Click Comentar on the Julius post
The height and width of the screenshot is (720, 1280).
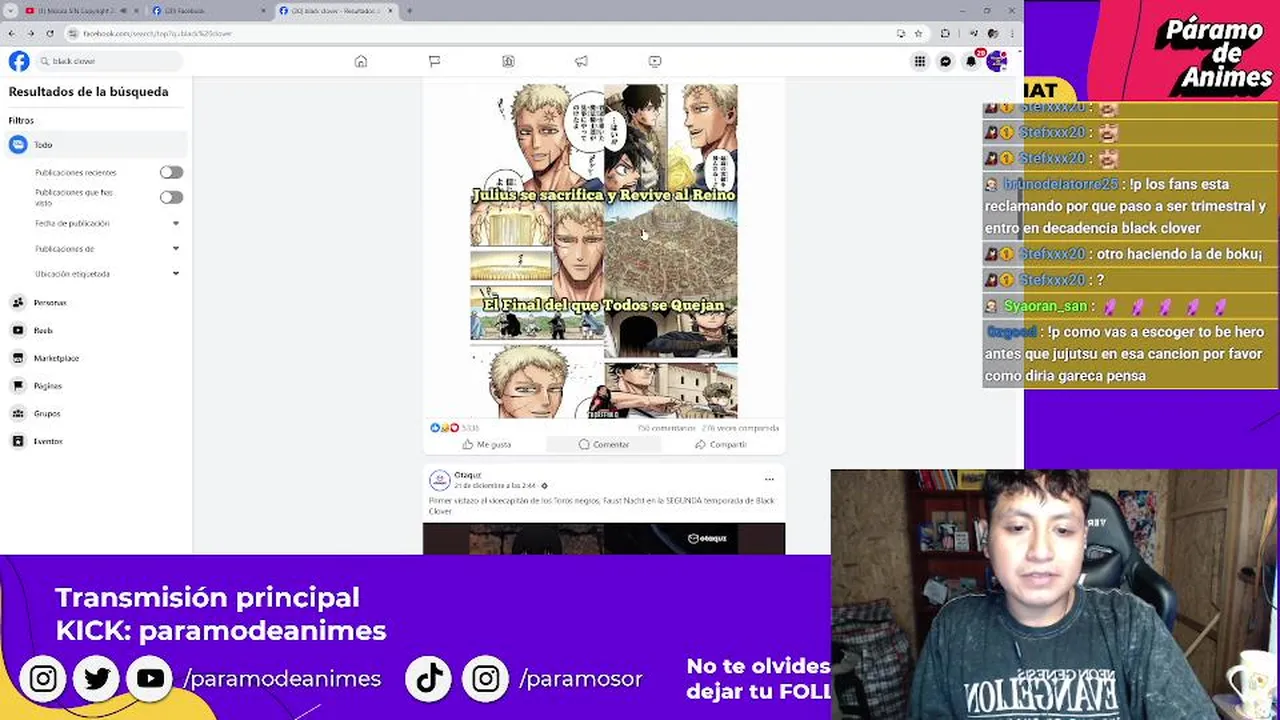pos(604,444)
